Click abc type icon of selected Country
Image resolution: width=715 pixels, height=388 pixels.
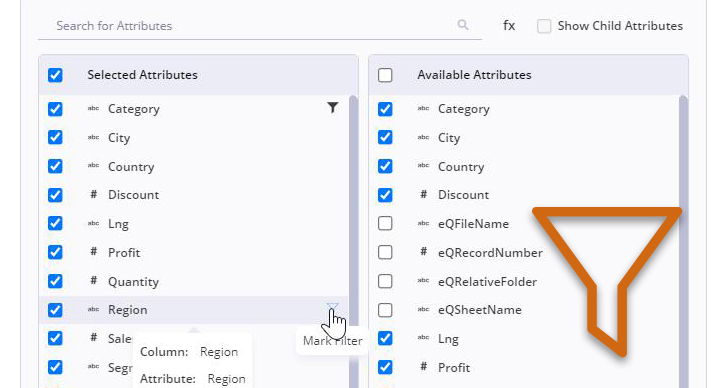[93, 166]
